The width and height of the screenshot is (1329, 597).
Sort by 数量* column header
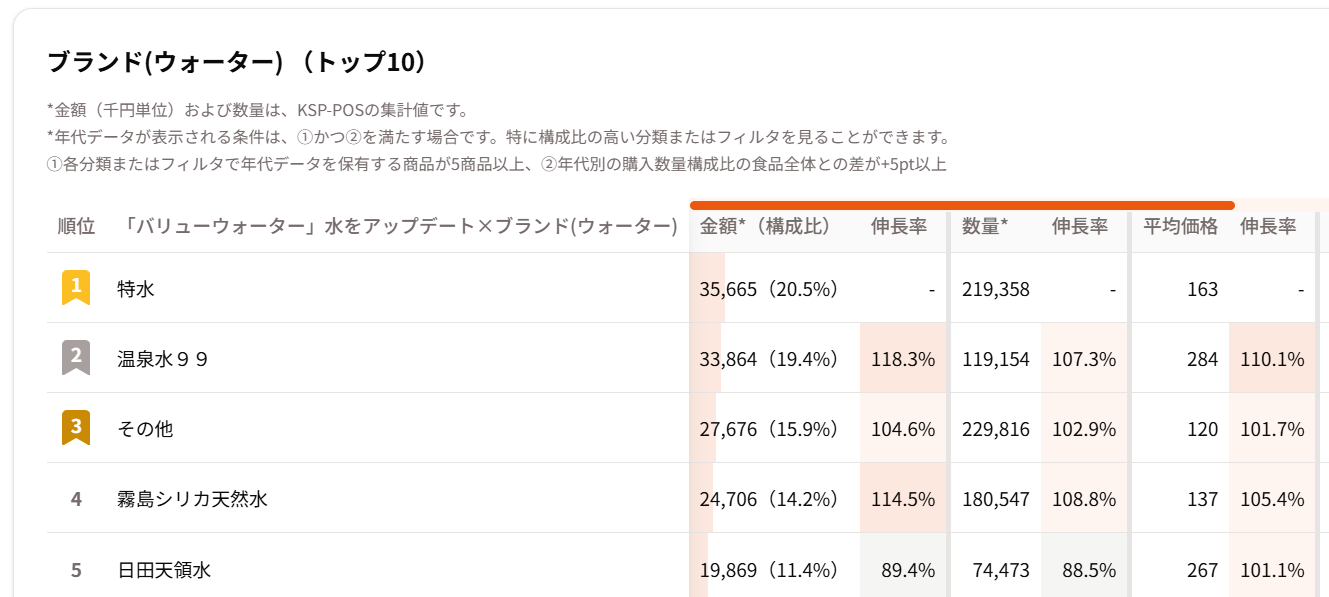tap(985, 227)
